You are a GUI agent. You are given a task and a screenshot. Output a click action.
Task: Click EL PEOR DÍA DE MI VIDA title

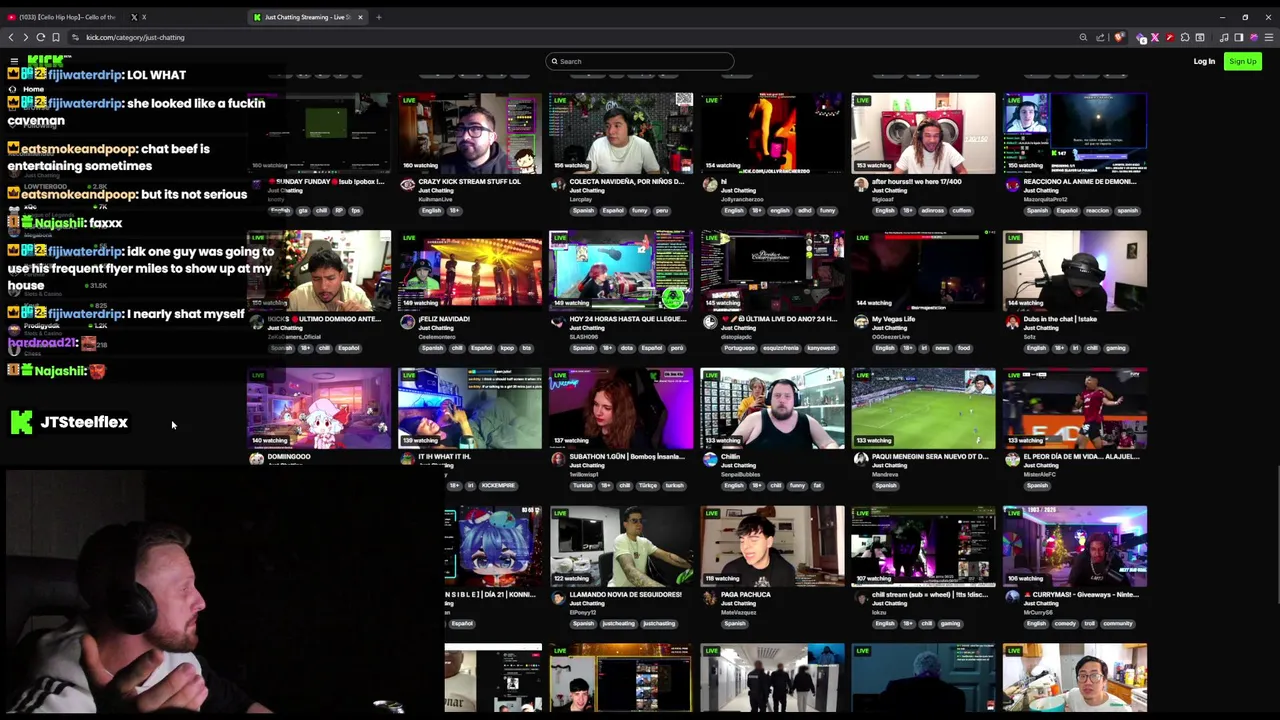coord(1081,456)
